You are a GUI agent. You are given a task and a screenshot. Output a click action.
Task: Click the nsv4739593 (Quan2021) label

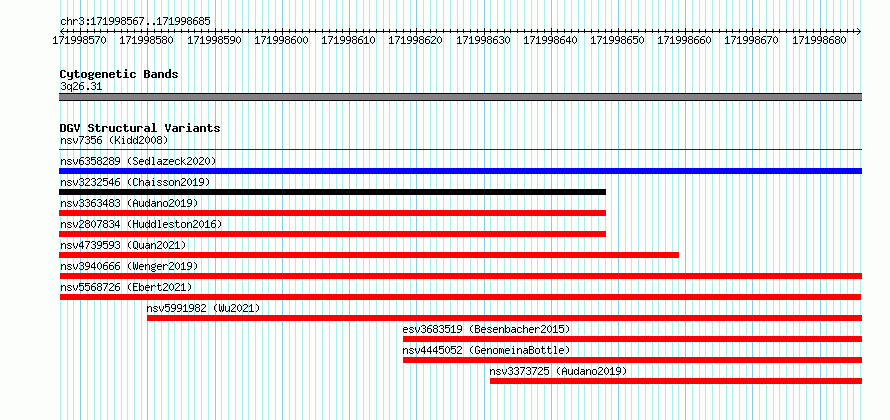pos(123,245)
